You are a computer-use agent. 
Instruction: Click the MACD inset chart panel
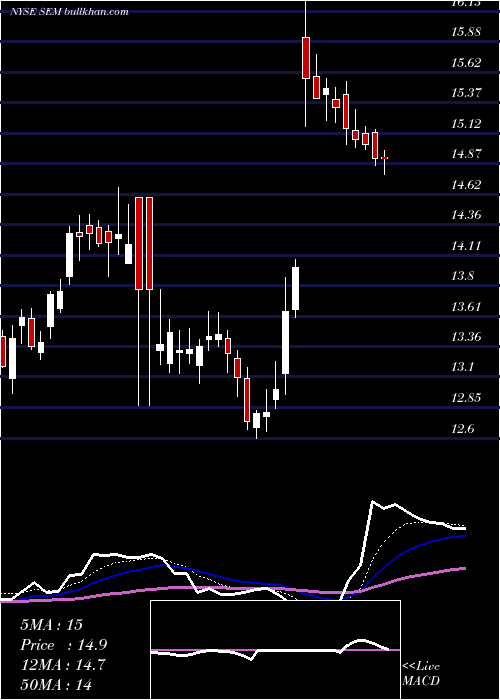point(275,650)
